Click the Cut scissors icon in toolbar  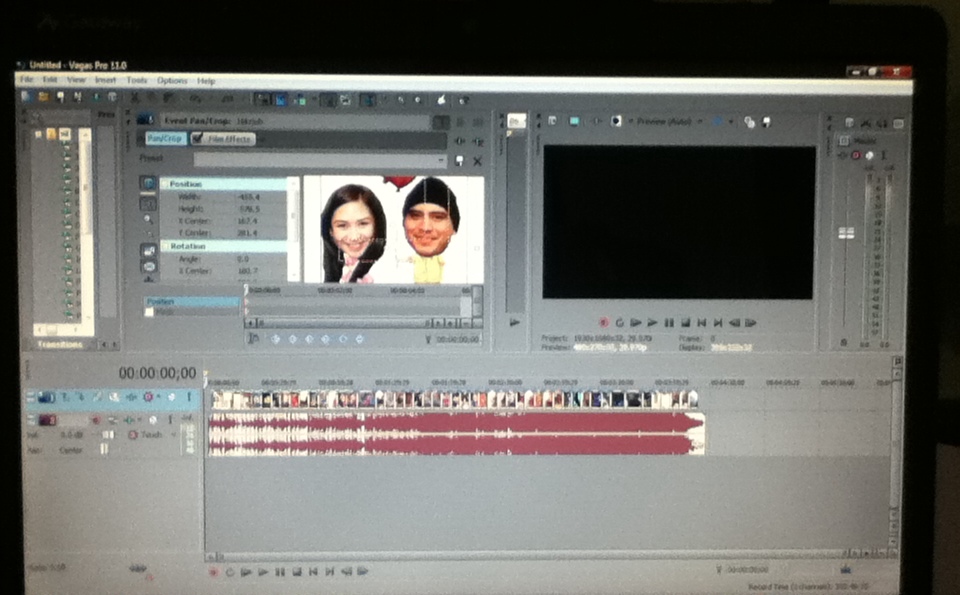point(135,97)
